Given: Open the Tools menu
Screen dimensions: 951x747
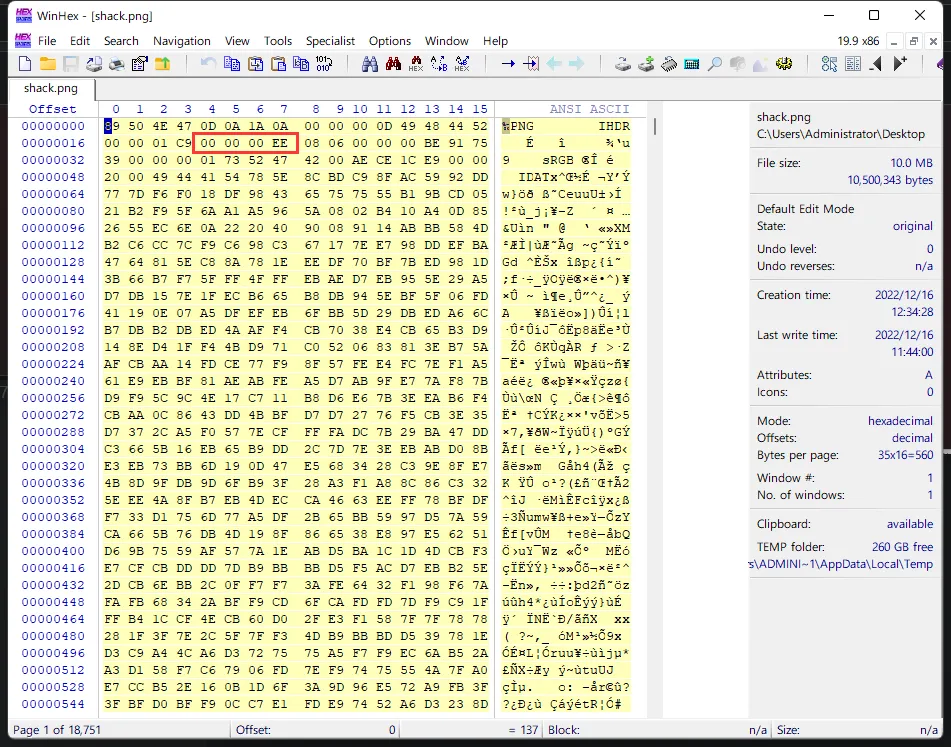Looking at the screenshot, I should pos(277,41).
